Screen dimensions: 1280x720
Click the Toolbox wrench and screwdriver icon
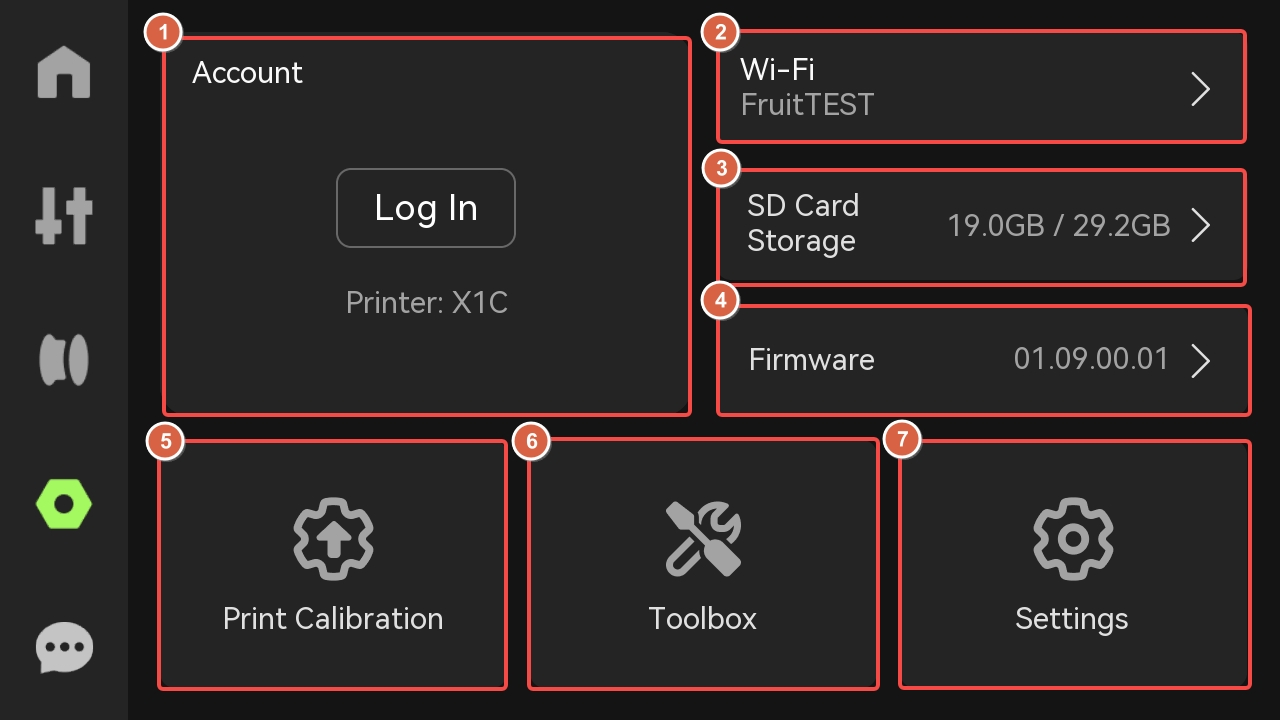[x=703, y=539]
